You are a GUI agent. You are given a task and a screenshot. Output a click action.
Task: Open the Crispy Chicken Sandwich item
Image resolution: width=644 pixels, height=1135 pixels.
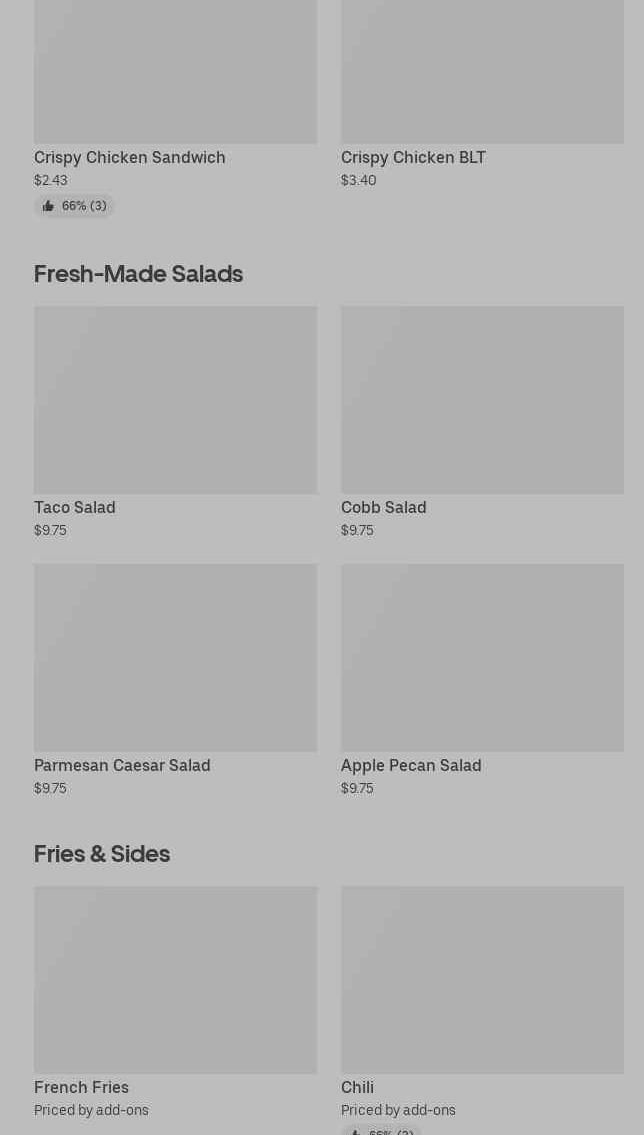click(129, 157)
